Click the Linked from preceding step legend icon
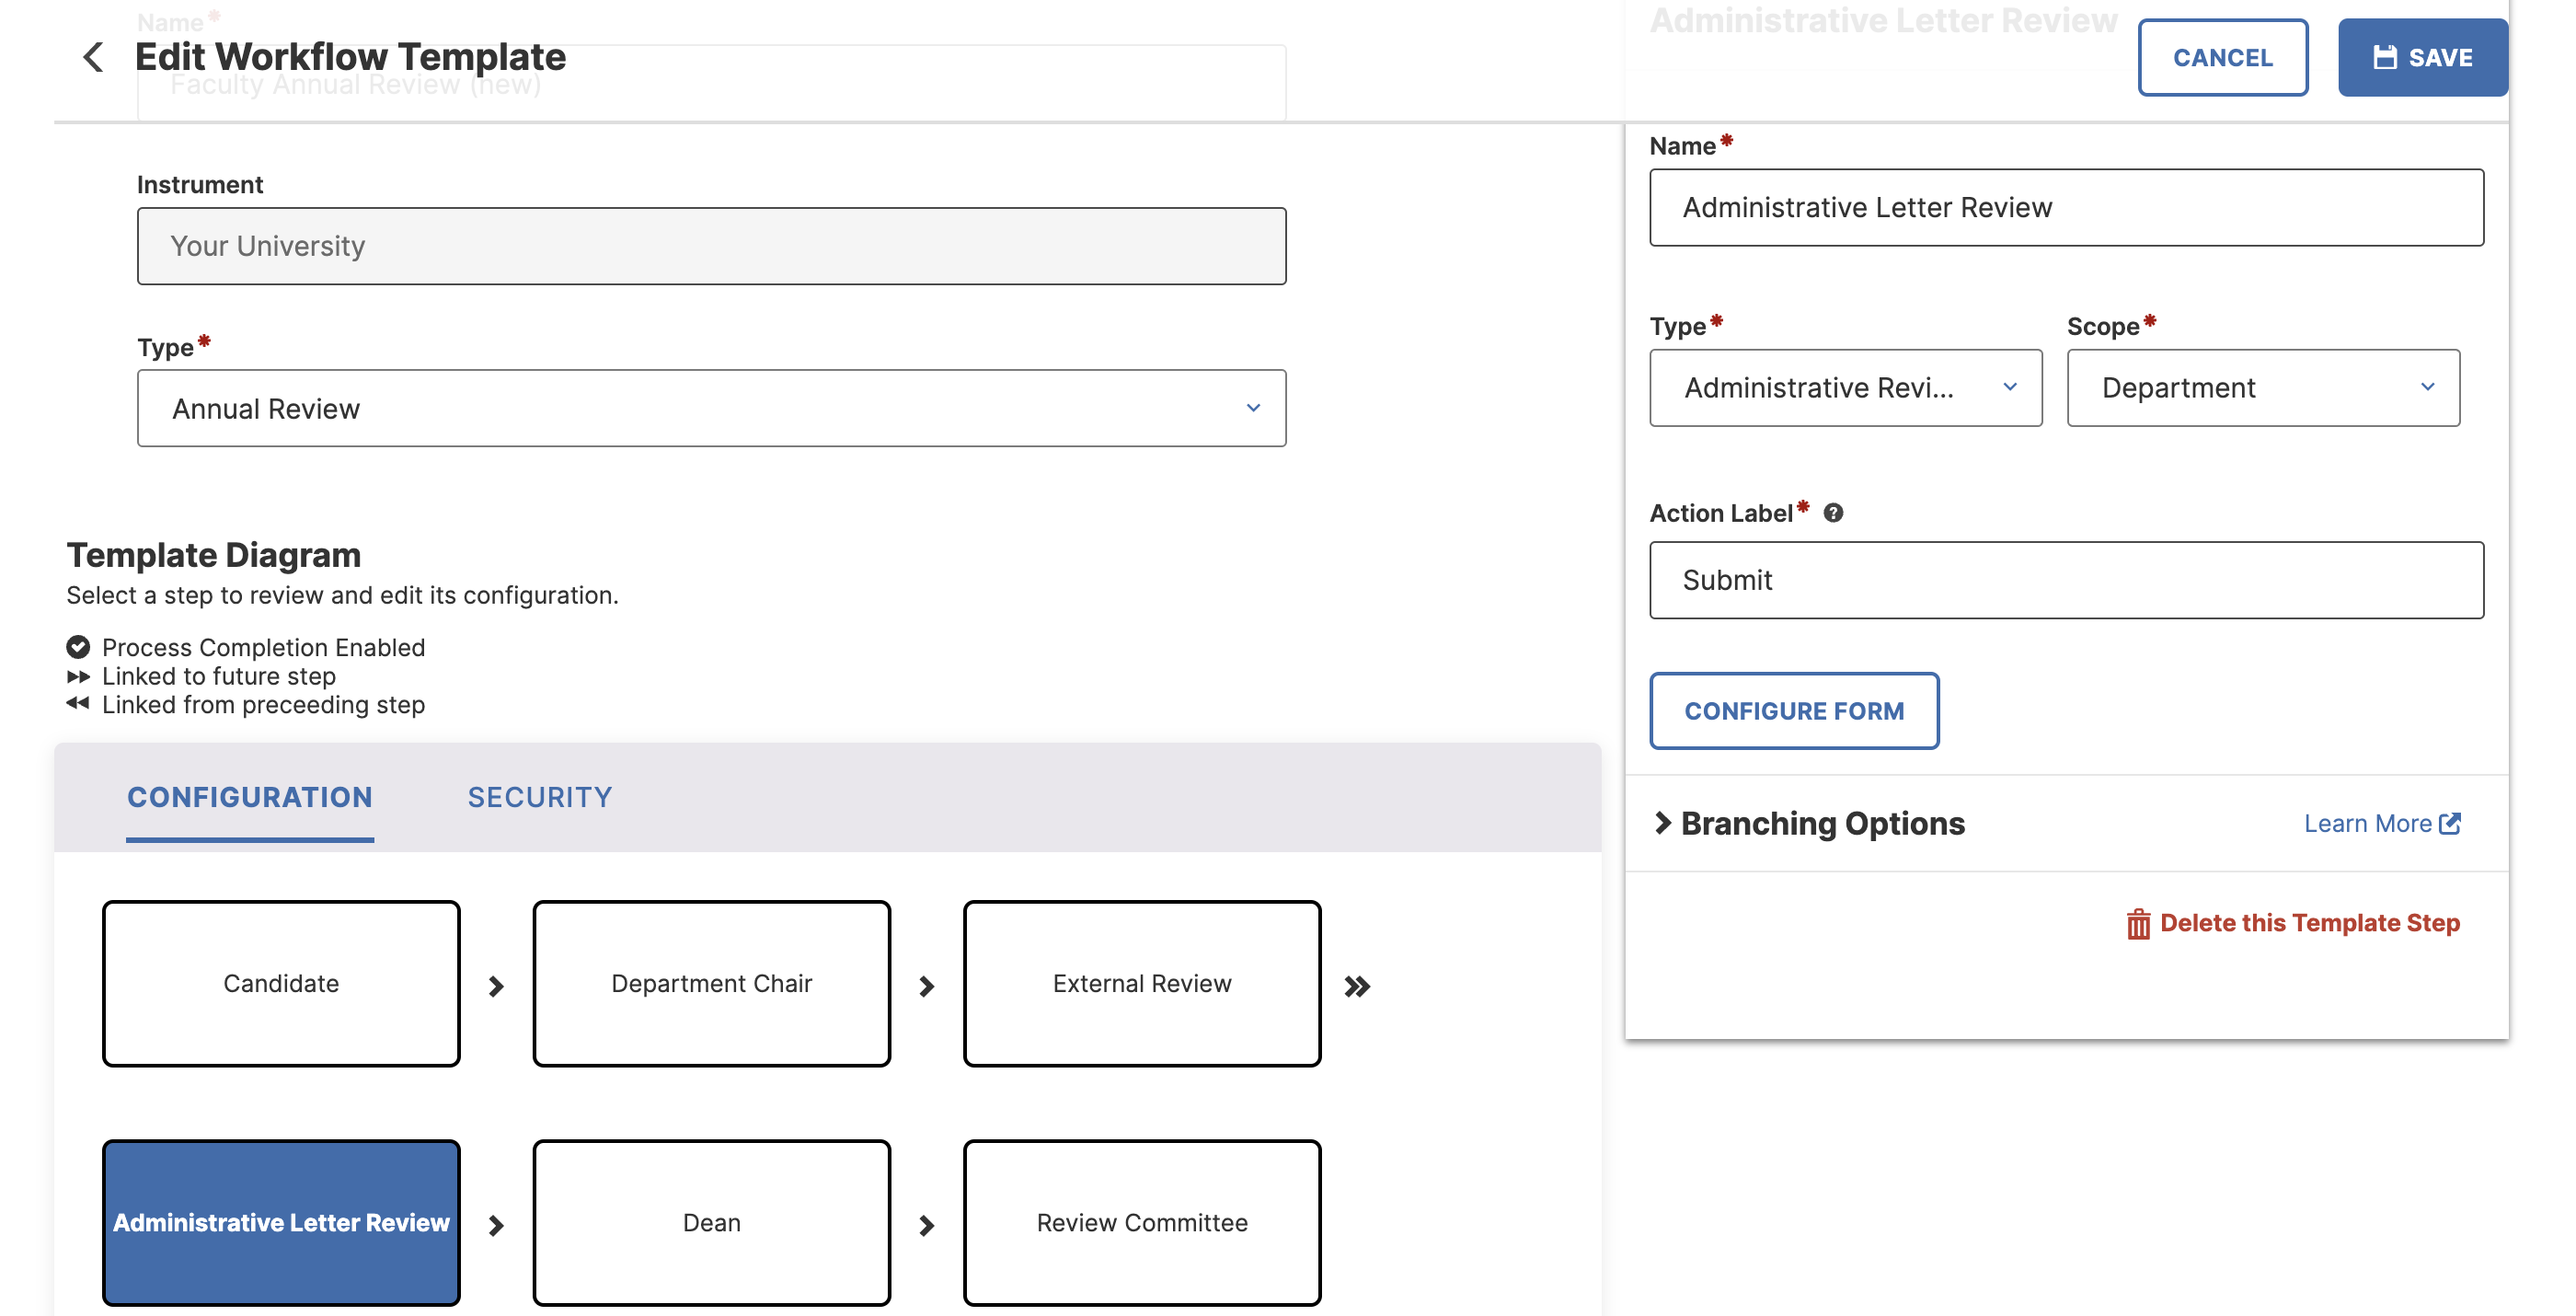The width and height of the screenshot is (2576, 1316). click(78, 704)
